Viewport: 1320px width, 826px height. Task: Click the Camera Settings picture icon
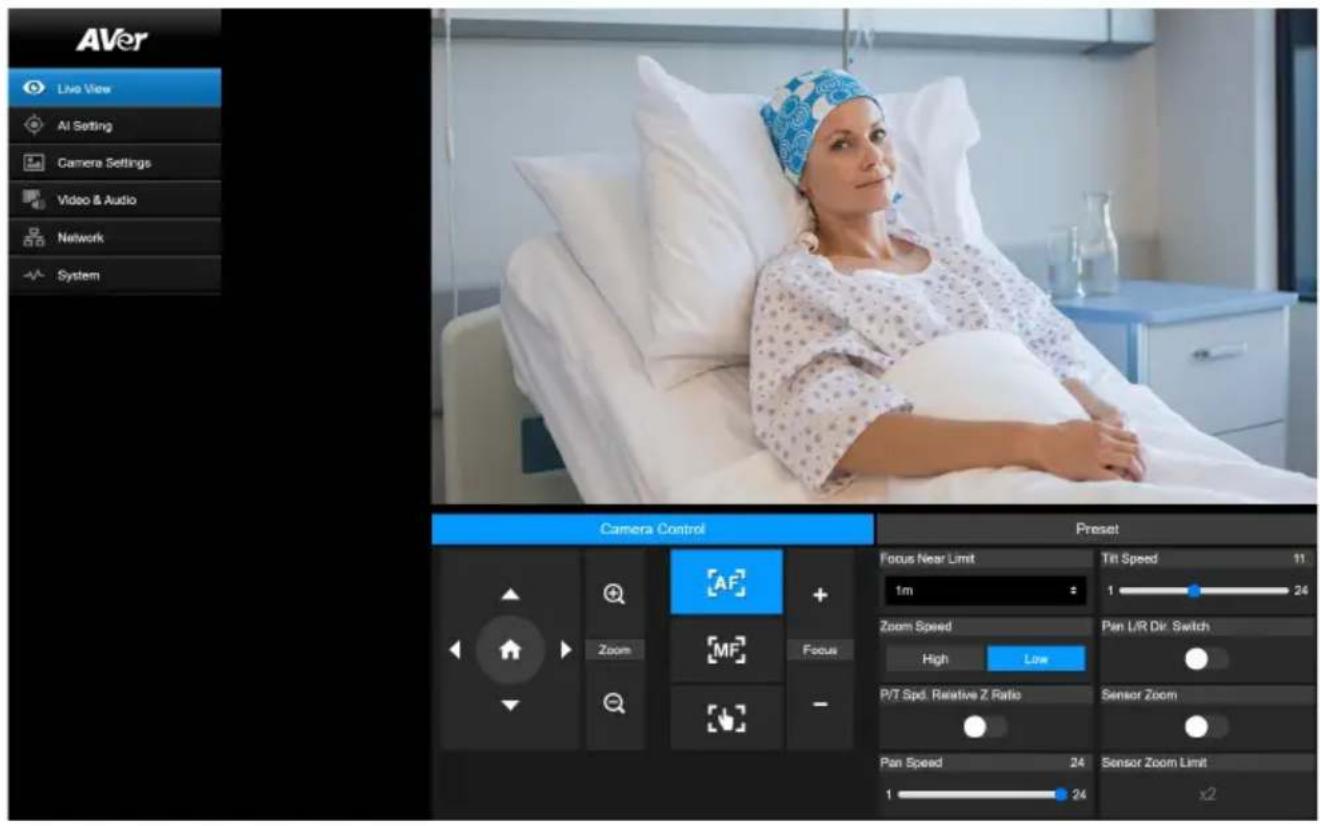[33, 162]
